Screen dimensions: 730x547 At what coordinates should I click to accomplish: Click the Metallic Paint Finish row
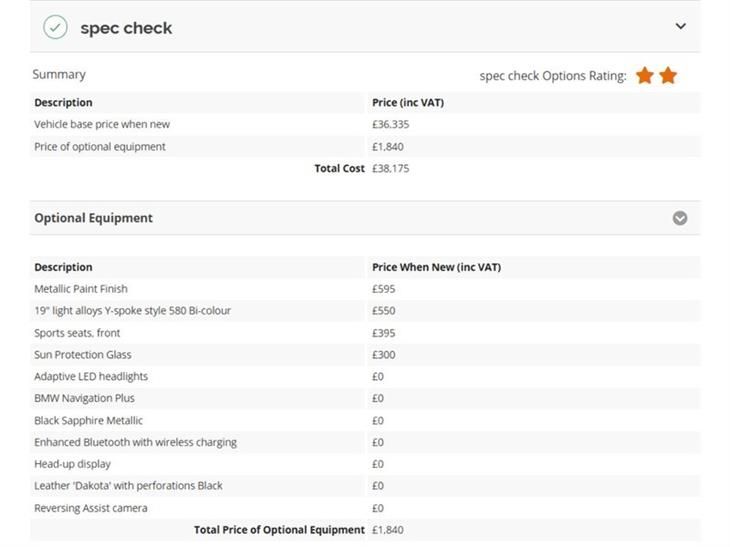coord(365,289)
